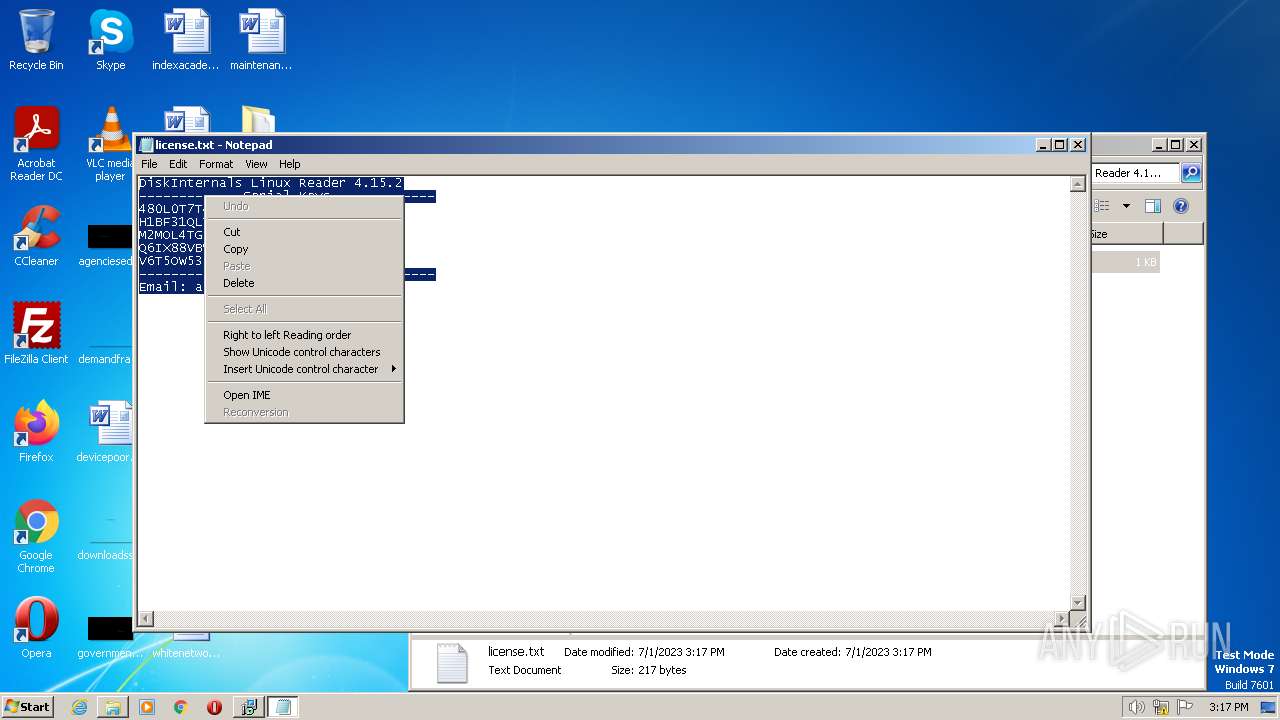Maximize the Notepad window
The height and width of the screenshot is (720, 1280).
coord(1060,145)
